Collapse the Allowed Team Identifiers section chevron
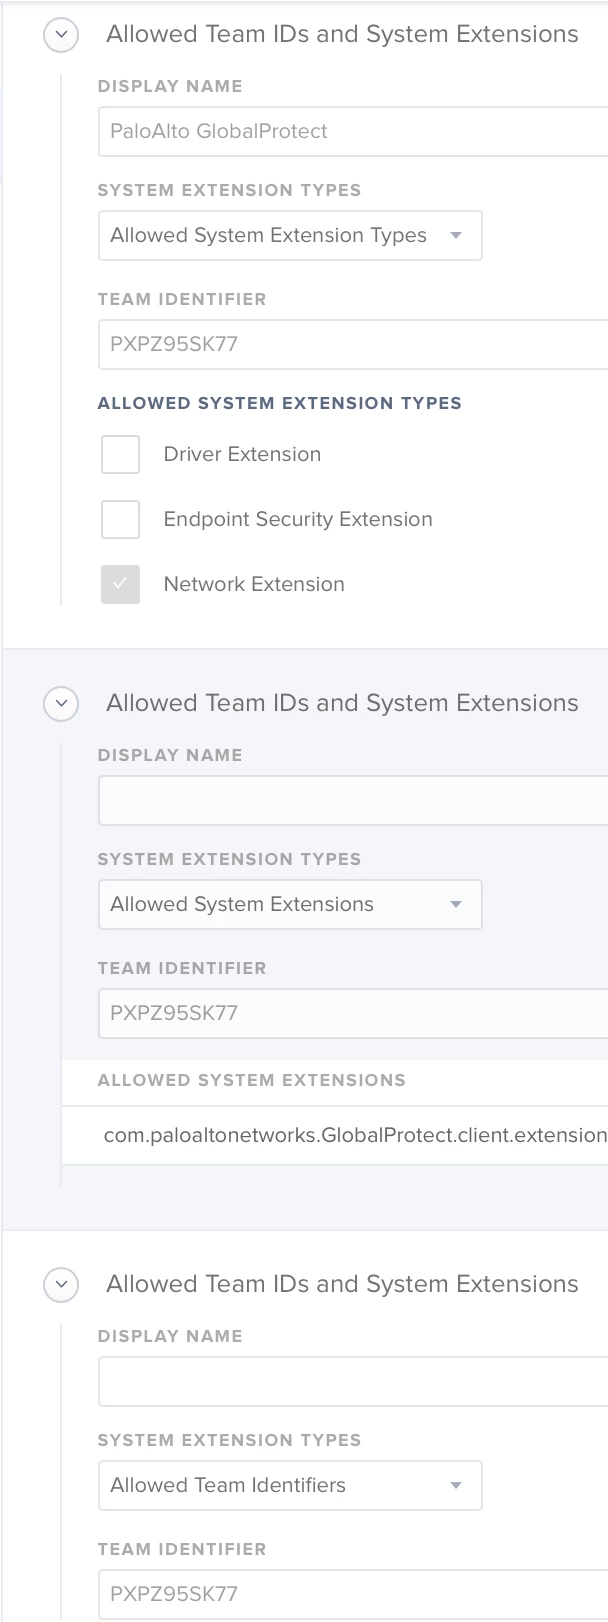The image size is (608, 1622). pos(61,1285)
